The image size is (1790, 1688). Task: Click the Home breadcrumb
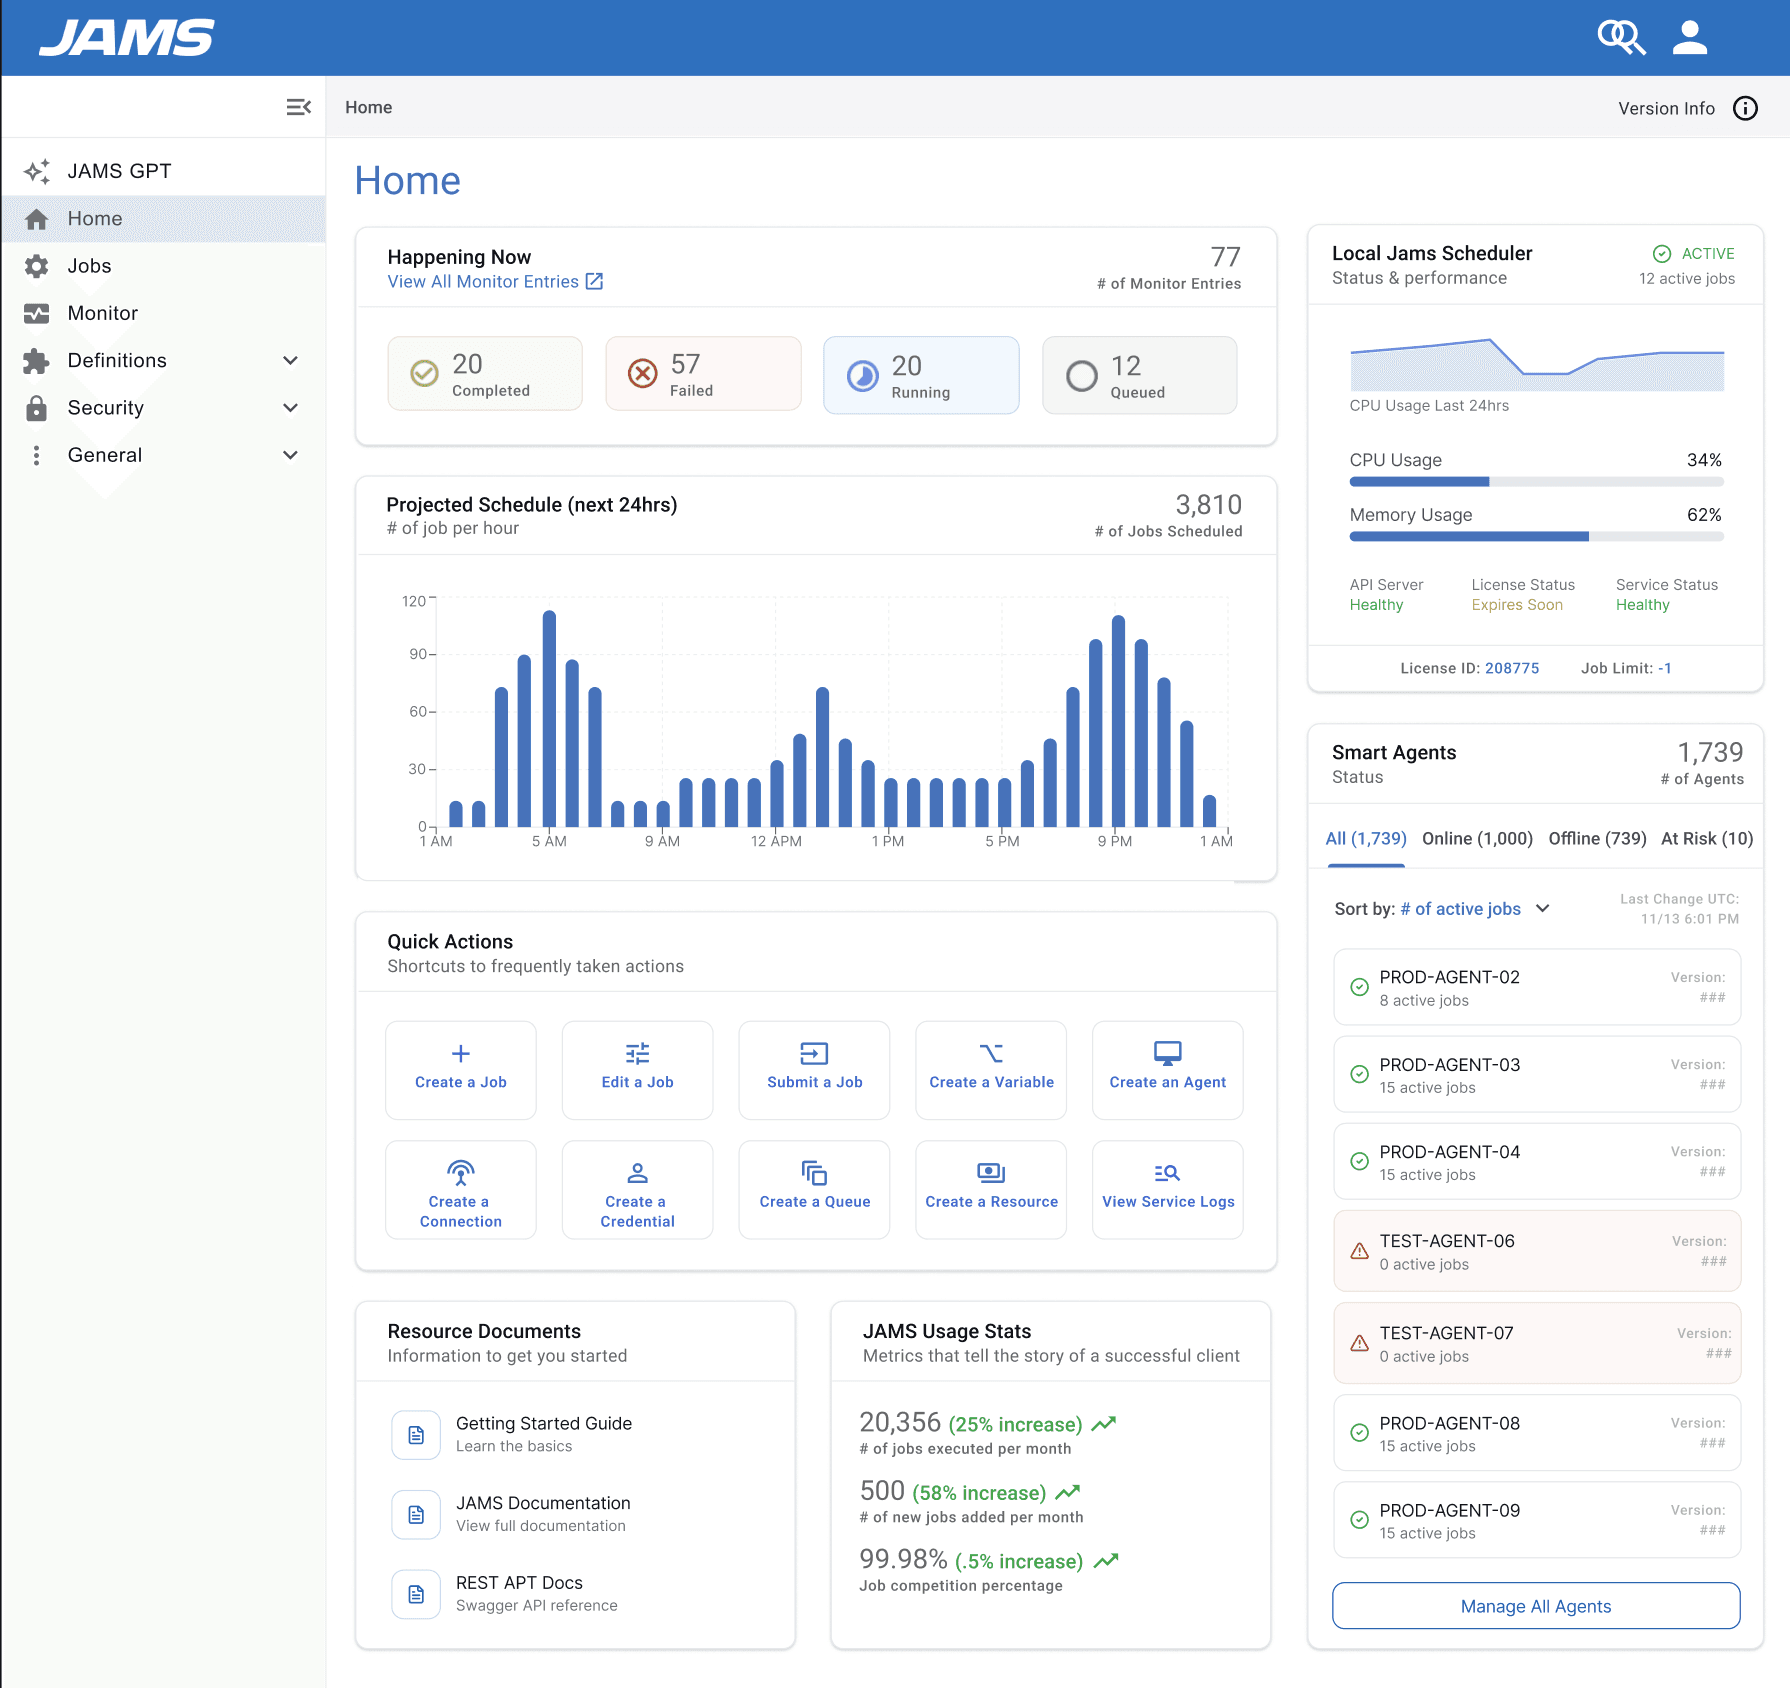pyautogui.click(x=369, y=107)
